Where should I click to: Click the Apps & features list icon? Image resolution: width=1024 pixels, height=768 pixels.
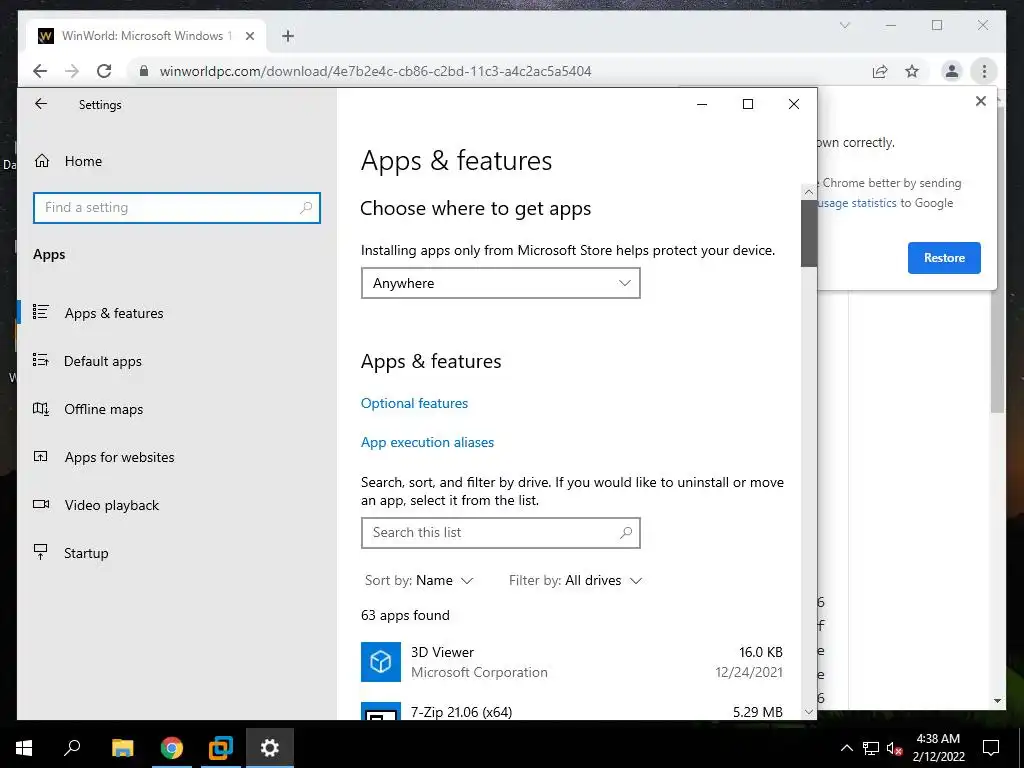tap(40, 312)
